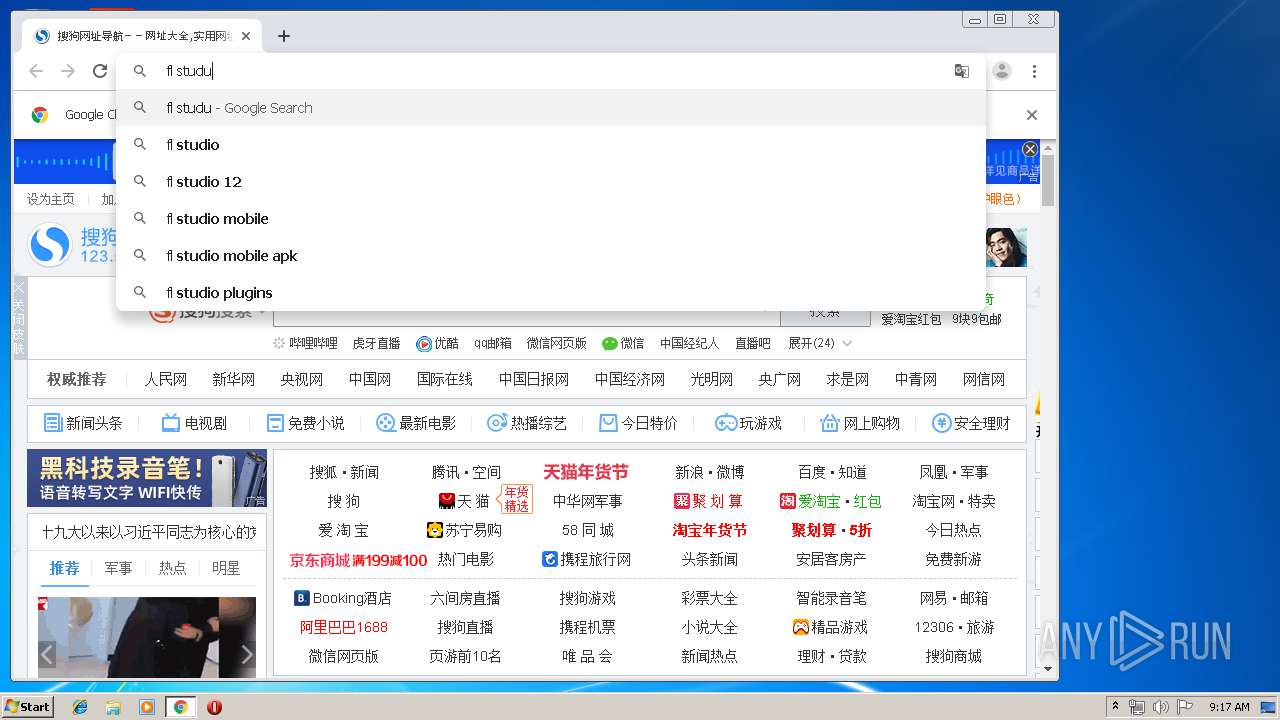The width and height of the screenshot is (1280, 720).
Task: Open 虎牙直播 link
Action: 376,343
